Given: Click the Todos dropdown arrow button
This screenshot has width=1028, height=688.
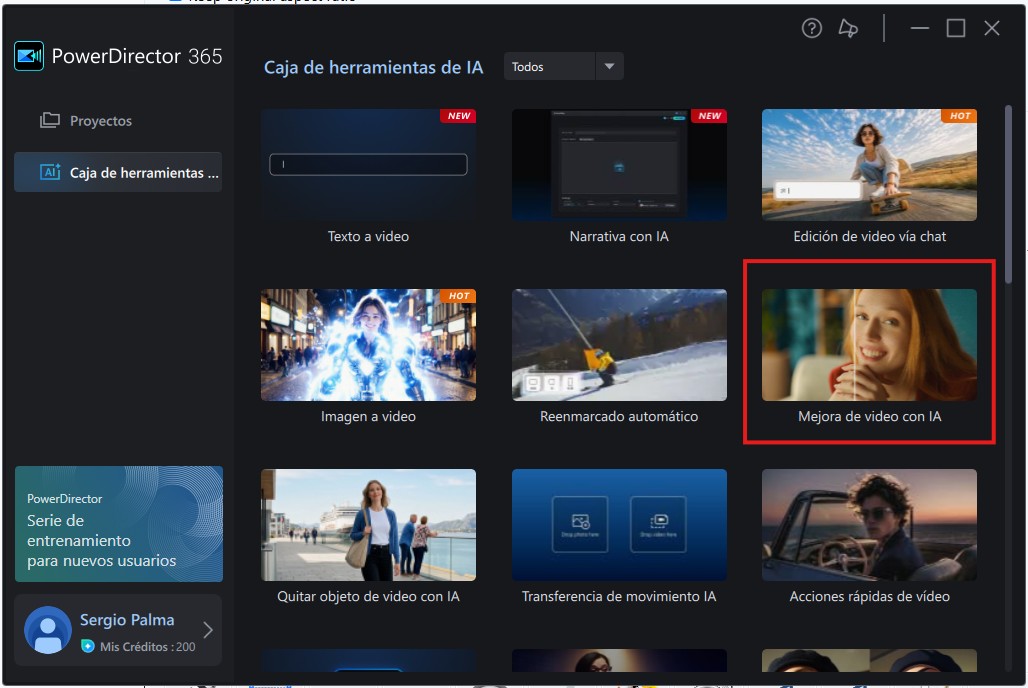Looking at the screenshot, I should 609,66.
